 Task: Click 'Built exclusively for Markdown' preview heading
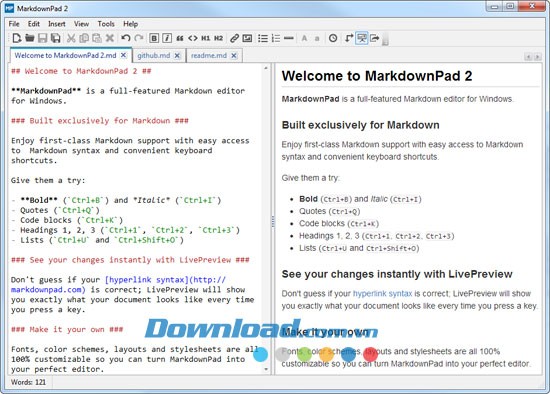tap(361, 125)
